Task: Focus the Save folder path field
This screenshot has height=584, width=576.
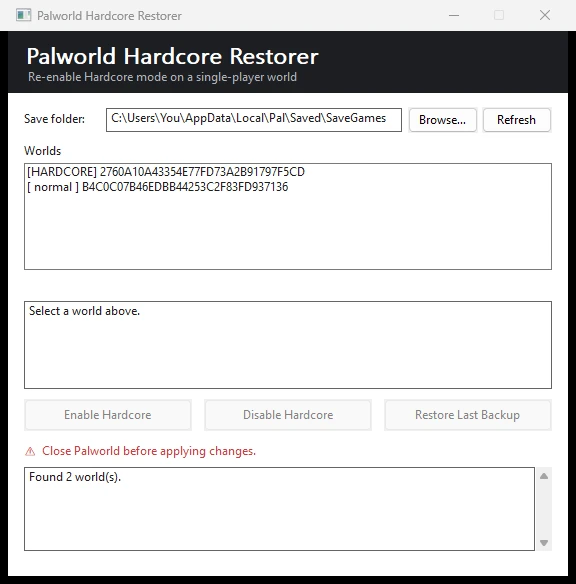Action: (x=254, y=120)
